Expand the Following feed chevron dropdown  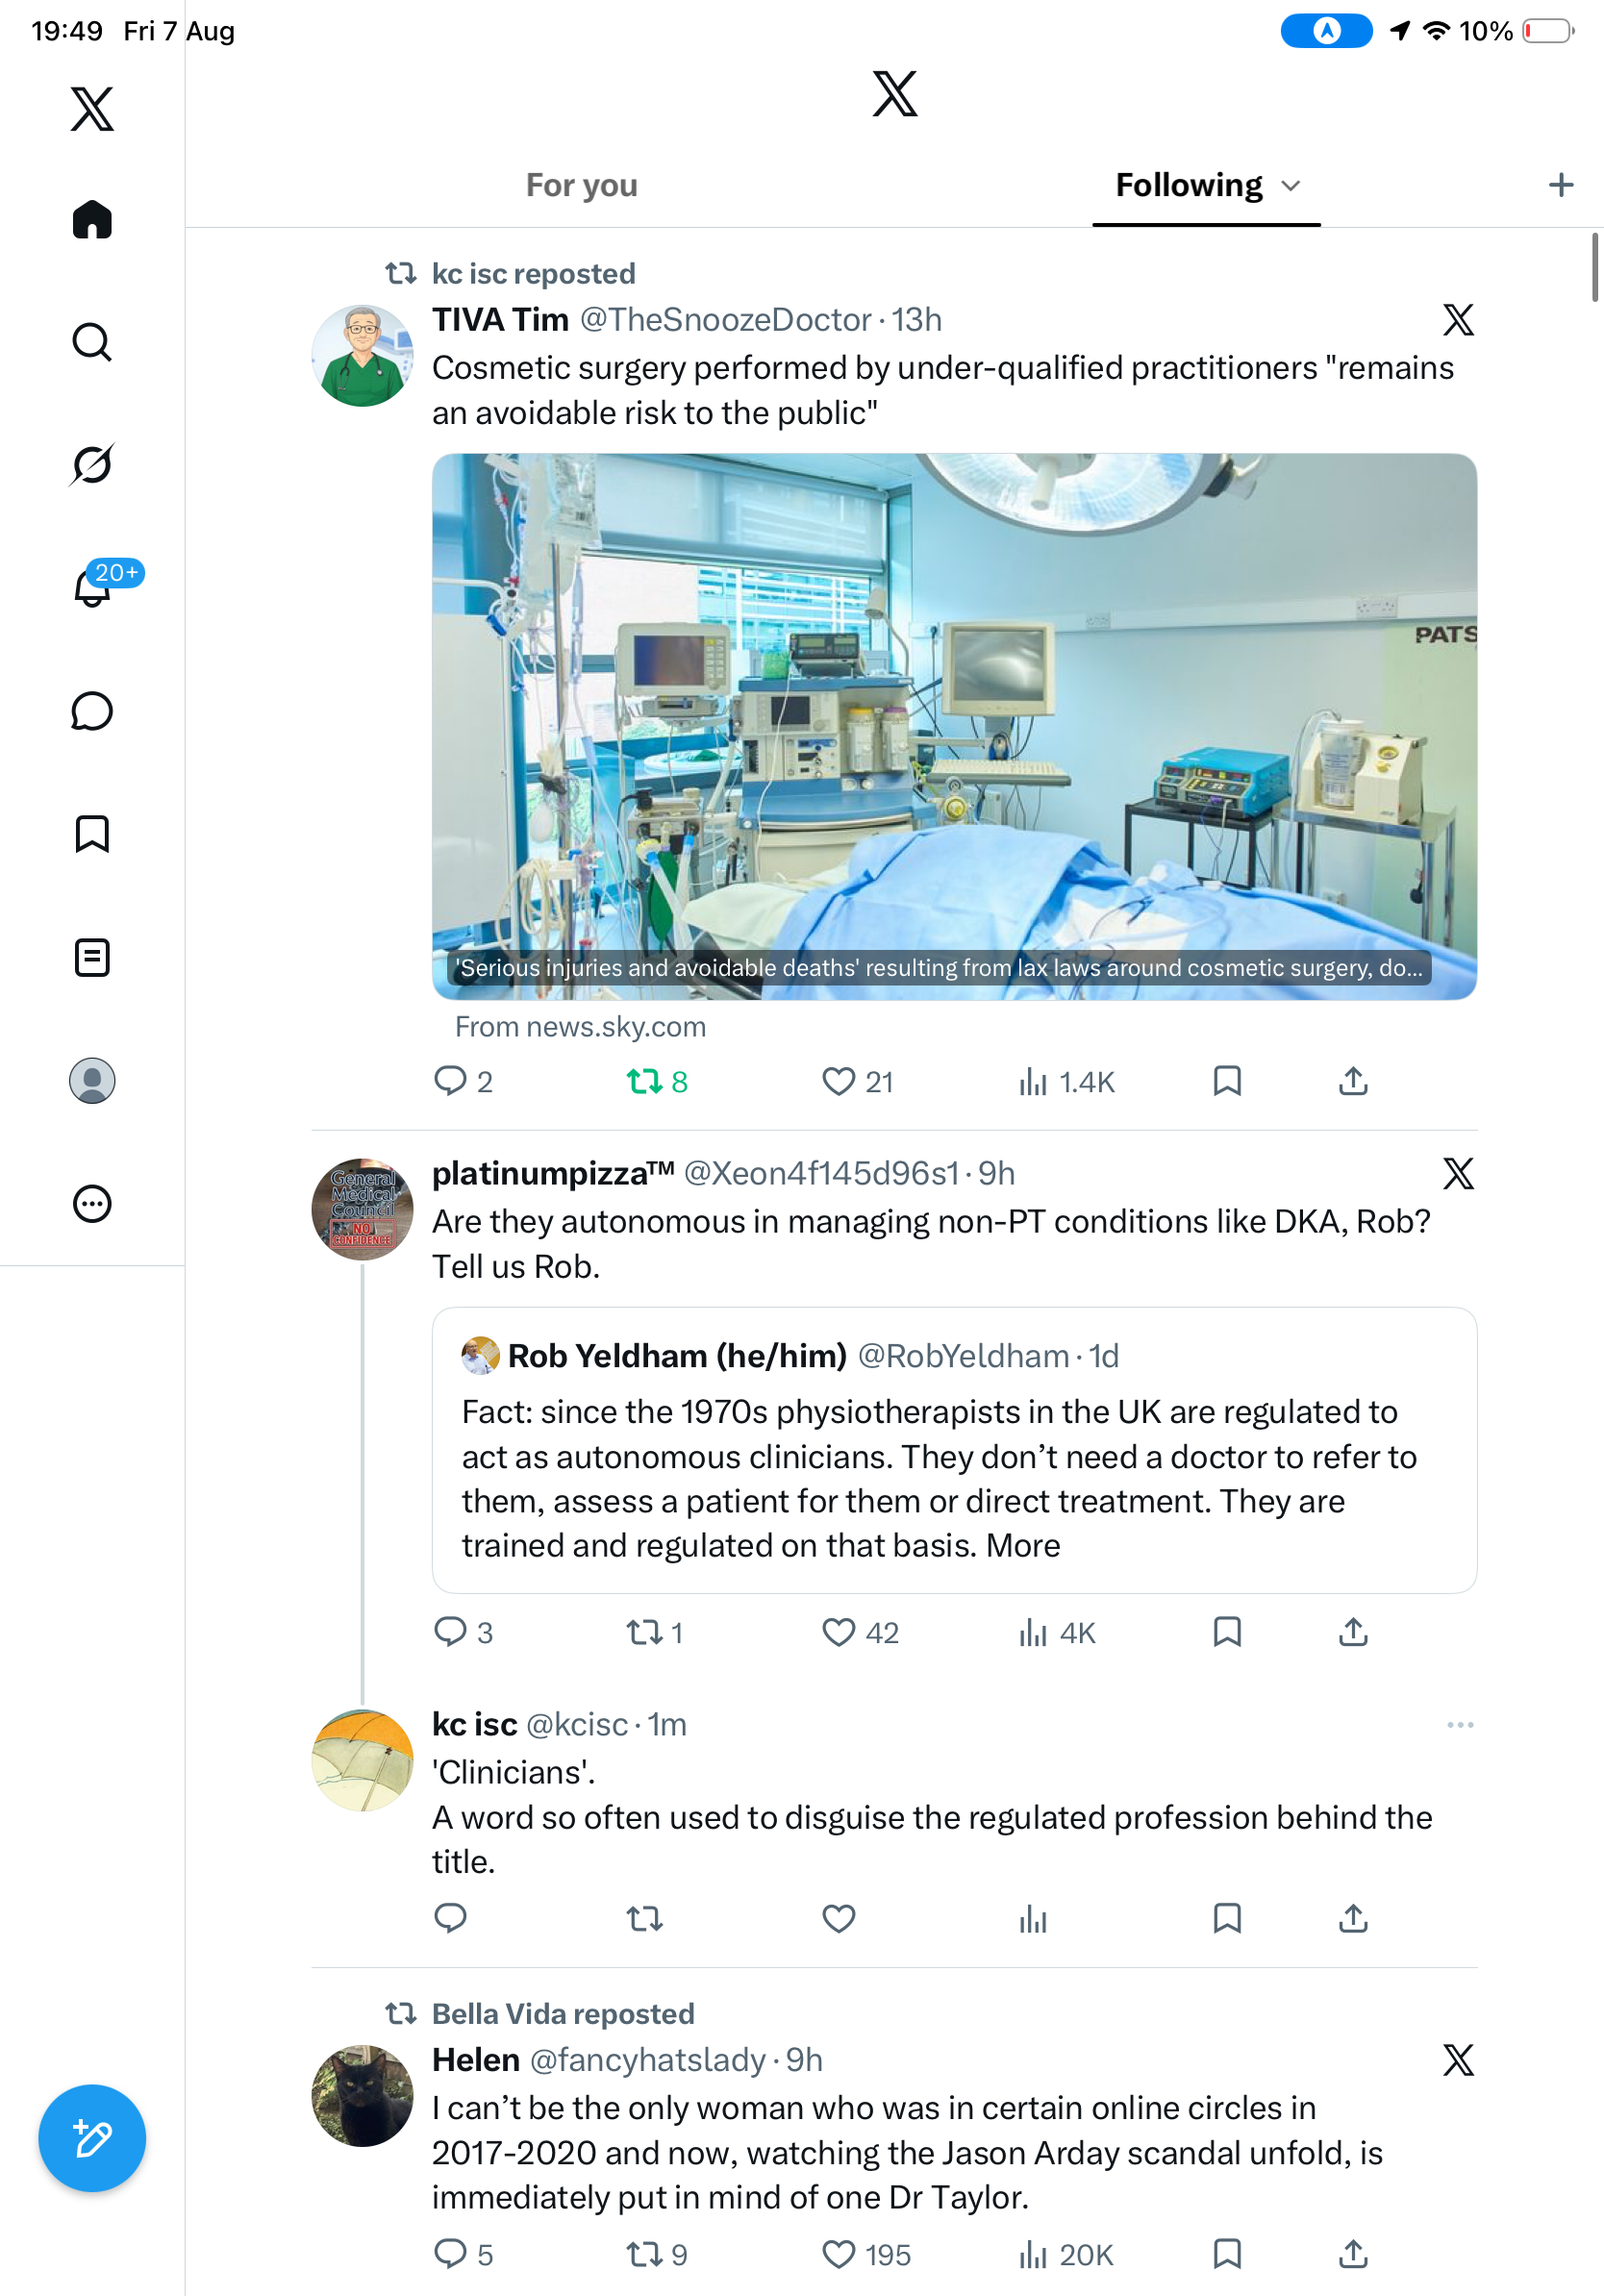point(1291,186)
